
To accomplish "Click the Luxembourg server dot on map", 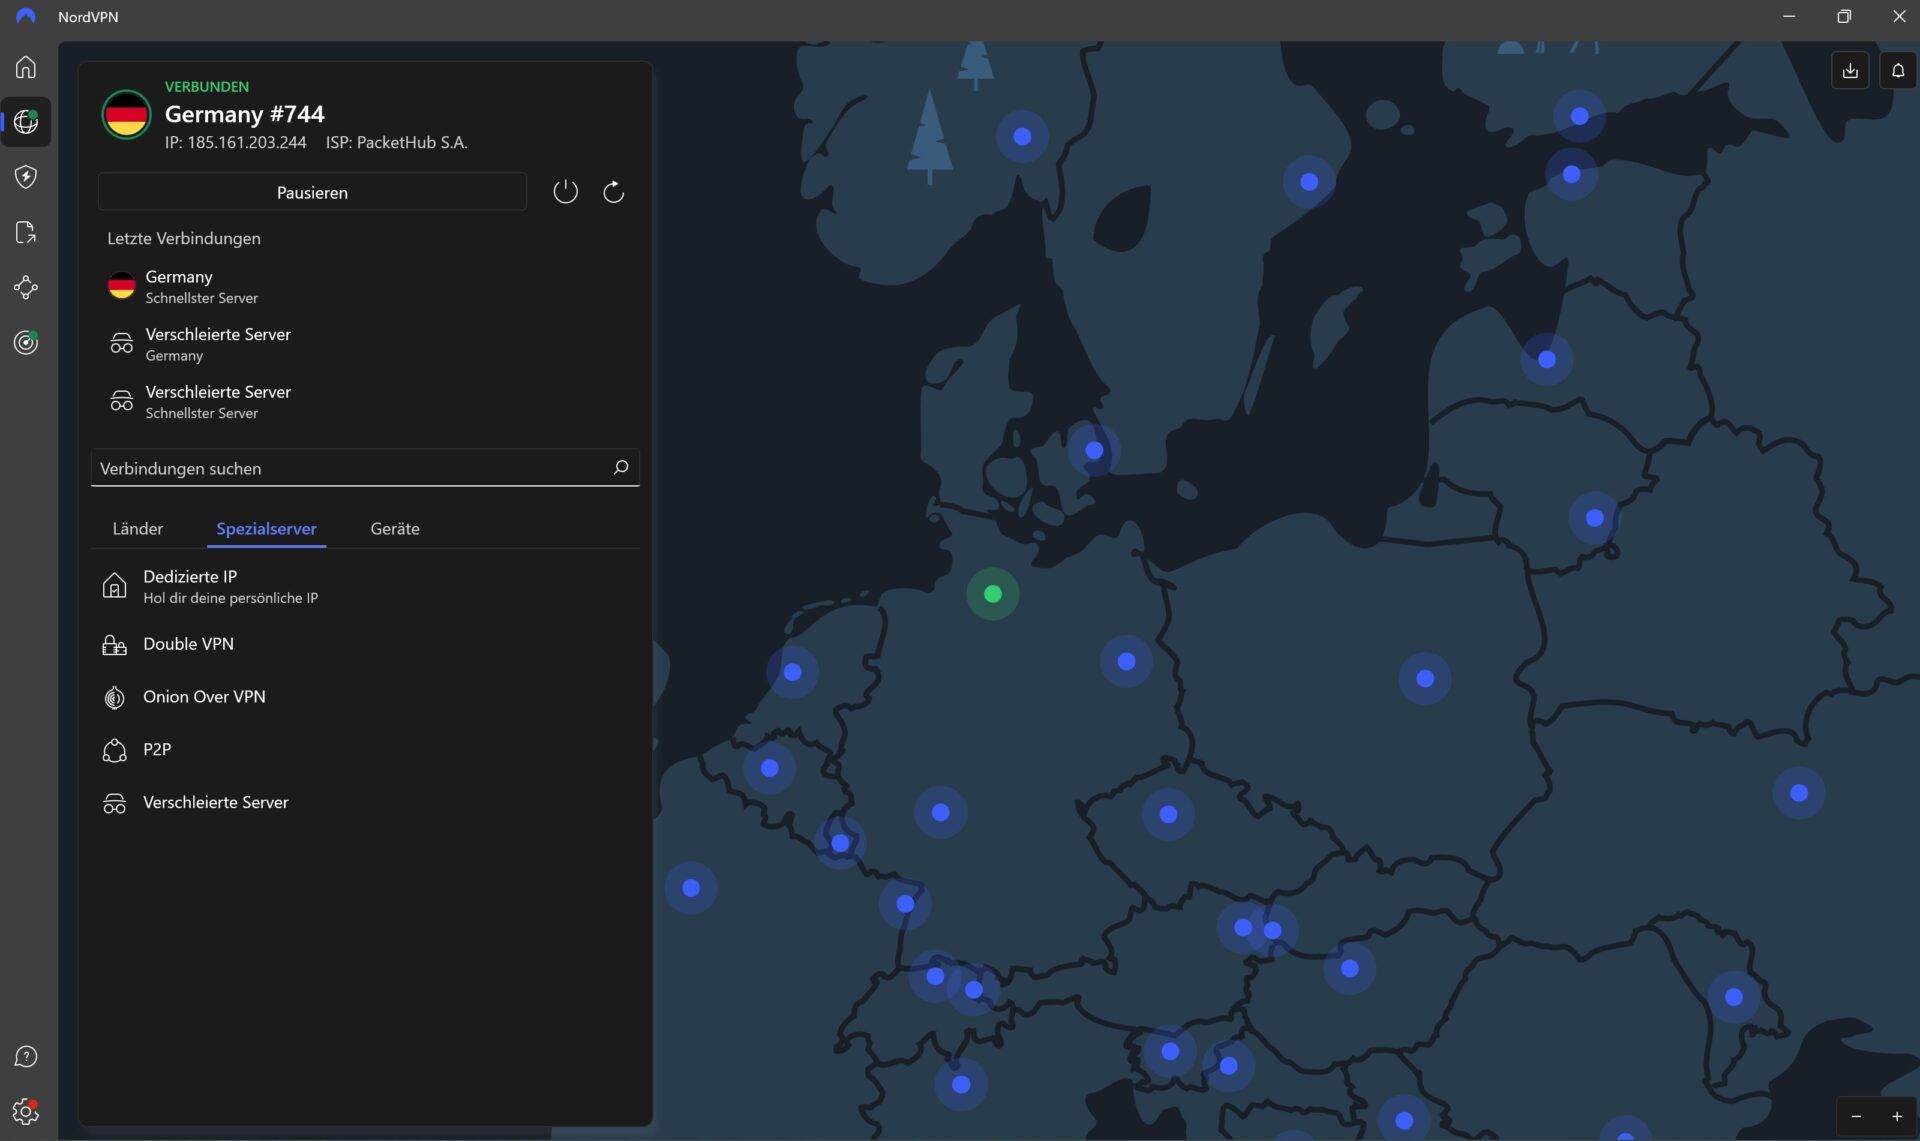I will point(841,843).
